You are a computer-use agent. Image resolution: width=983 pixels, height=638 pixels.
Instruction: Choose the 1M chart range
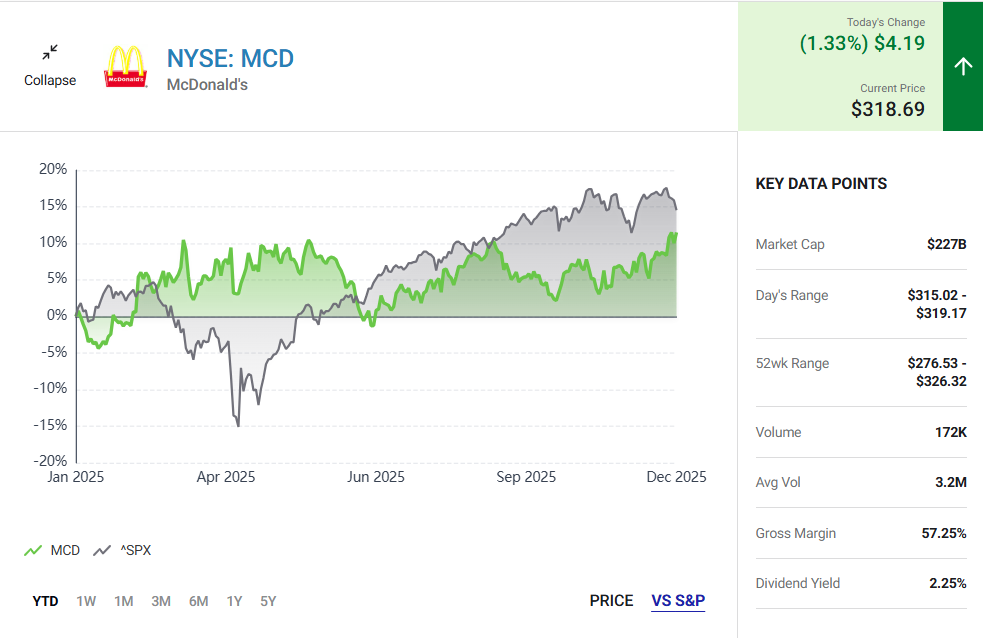123,601
